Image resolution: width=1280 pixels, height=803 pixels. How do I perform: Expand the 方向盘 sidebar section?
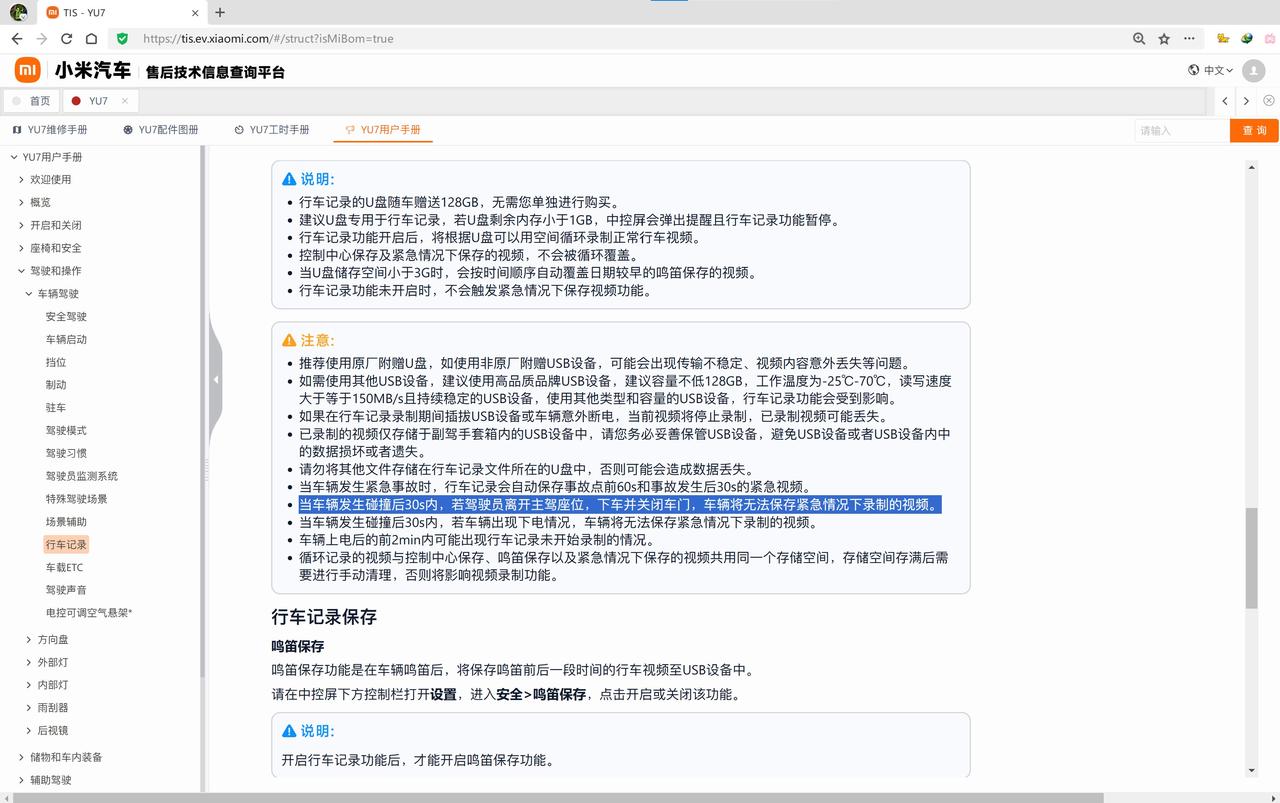pos(27,638)
